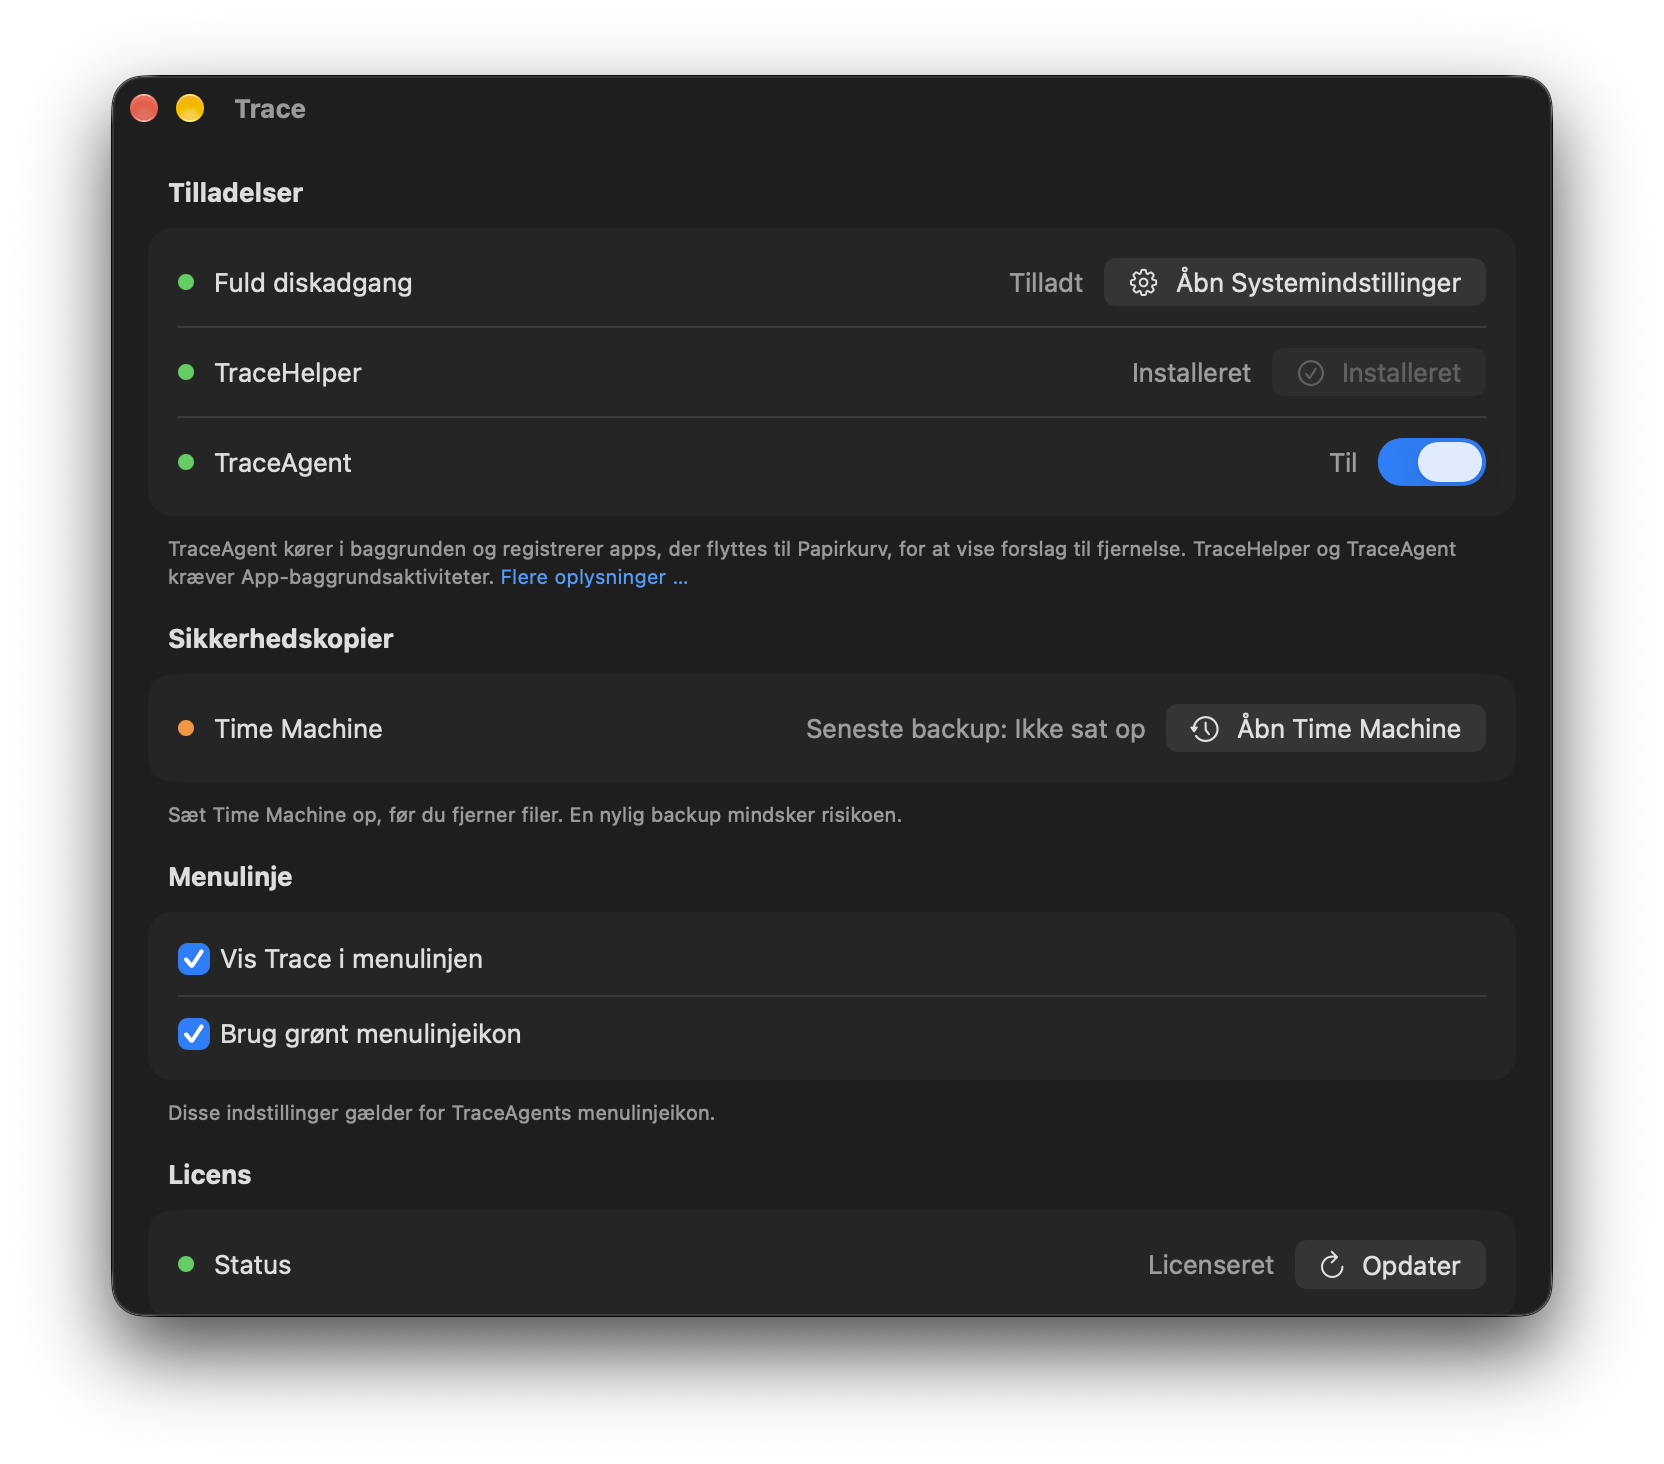The width and height of the screenshot is (1664, 1464).
Task: Minimize the Trace window with yellow button
Action: (x=190, y=108)
